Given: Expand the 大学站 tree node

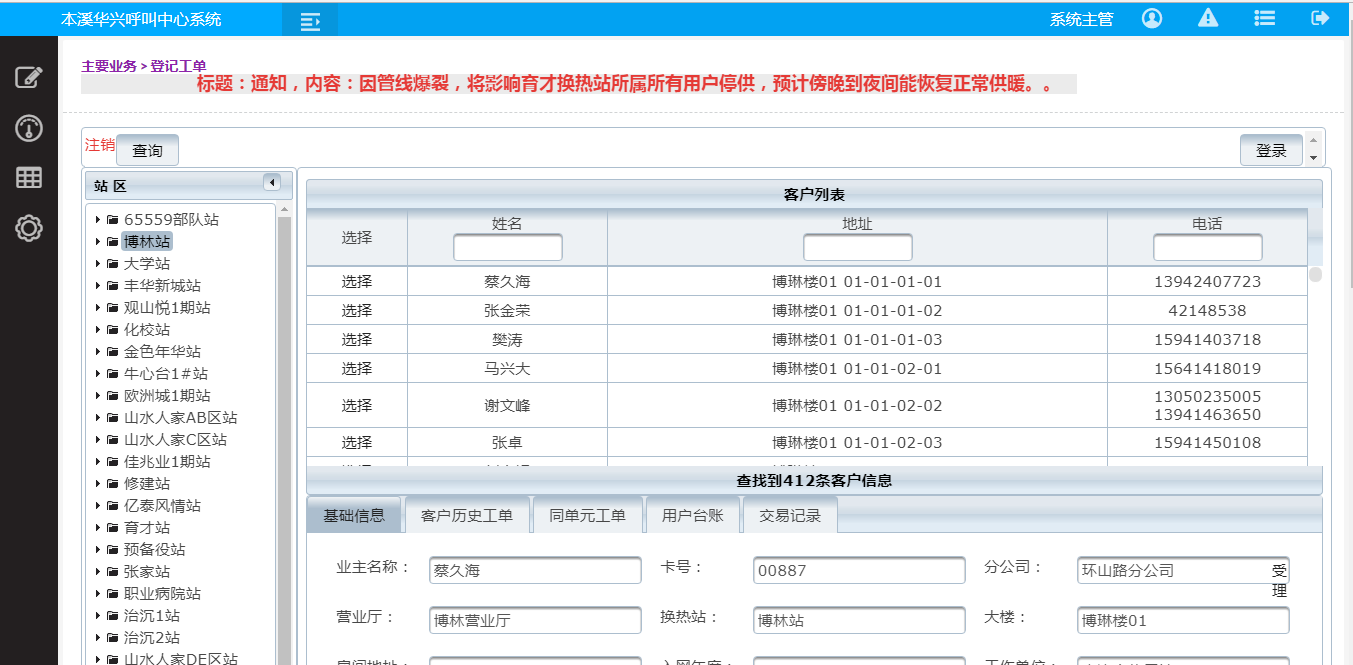Looking at the screenshot, I should 98,262.
